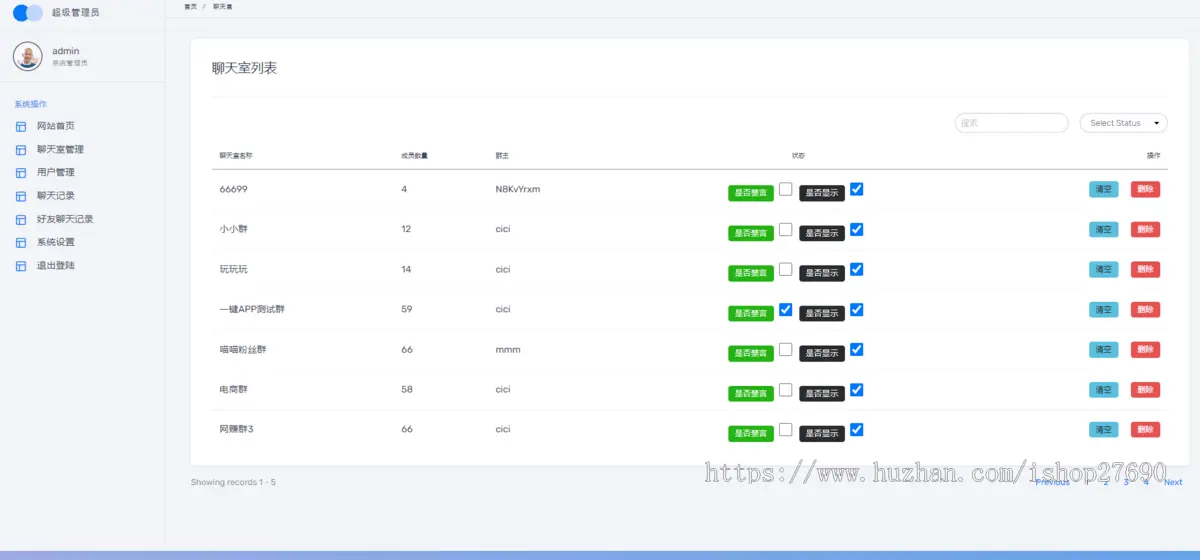1200x560 pixels.
Task: Click room name 66699
Action: pos(232,189)
